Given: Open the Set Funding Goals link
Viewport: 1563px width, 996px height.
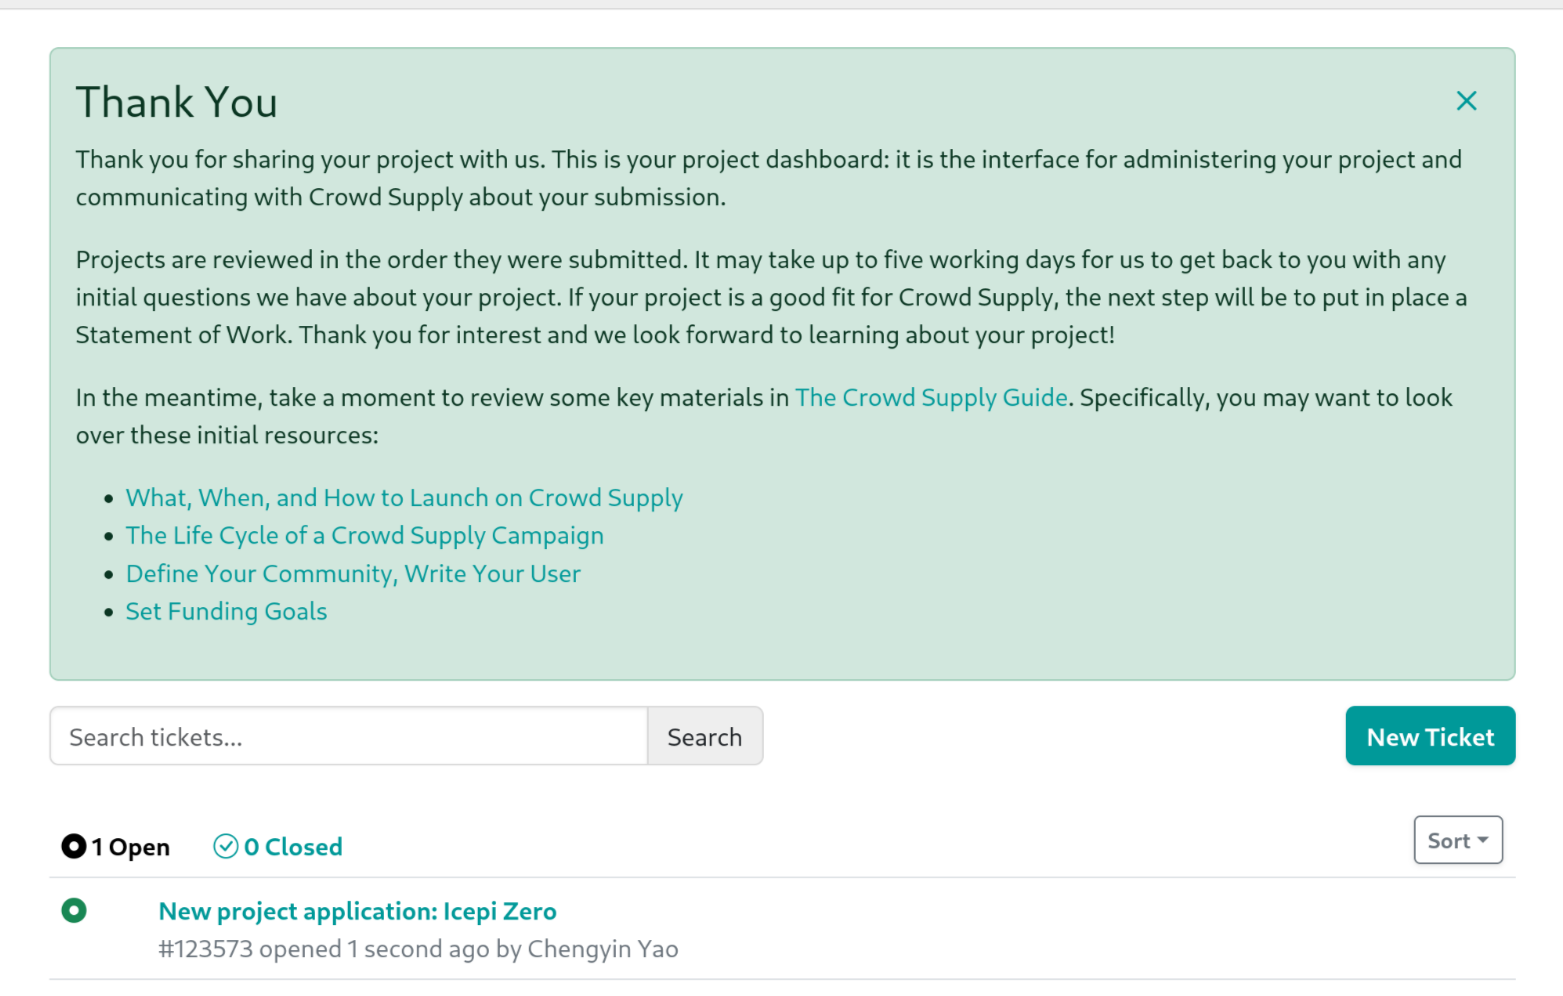Looking at the screenshot, I should click(x=226, y=612).
